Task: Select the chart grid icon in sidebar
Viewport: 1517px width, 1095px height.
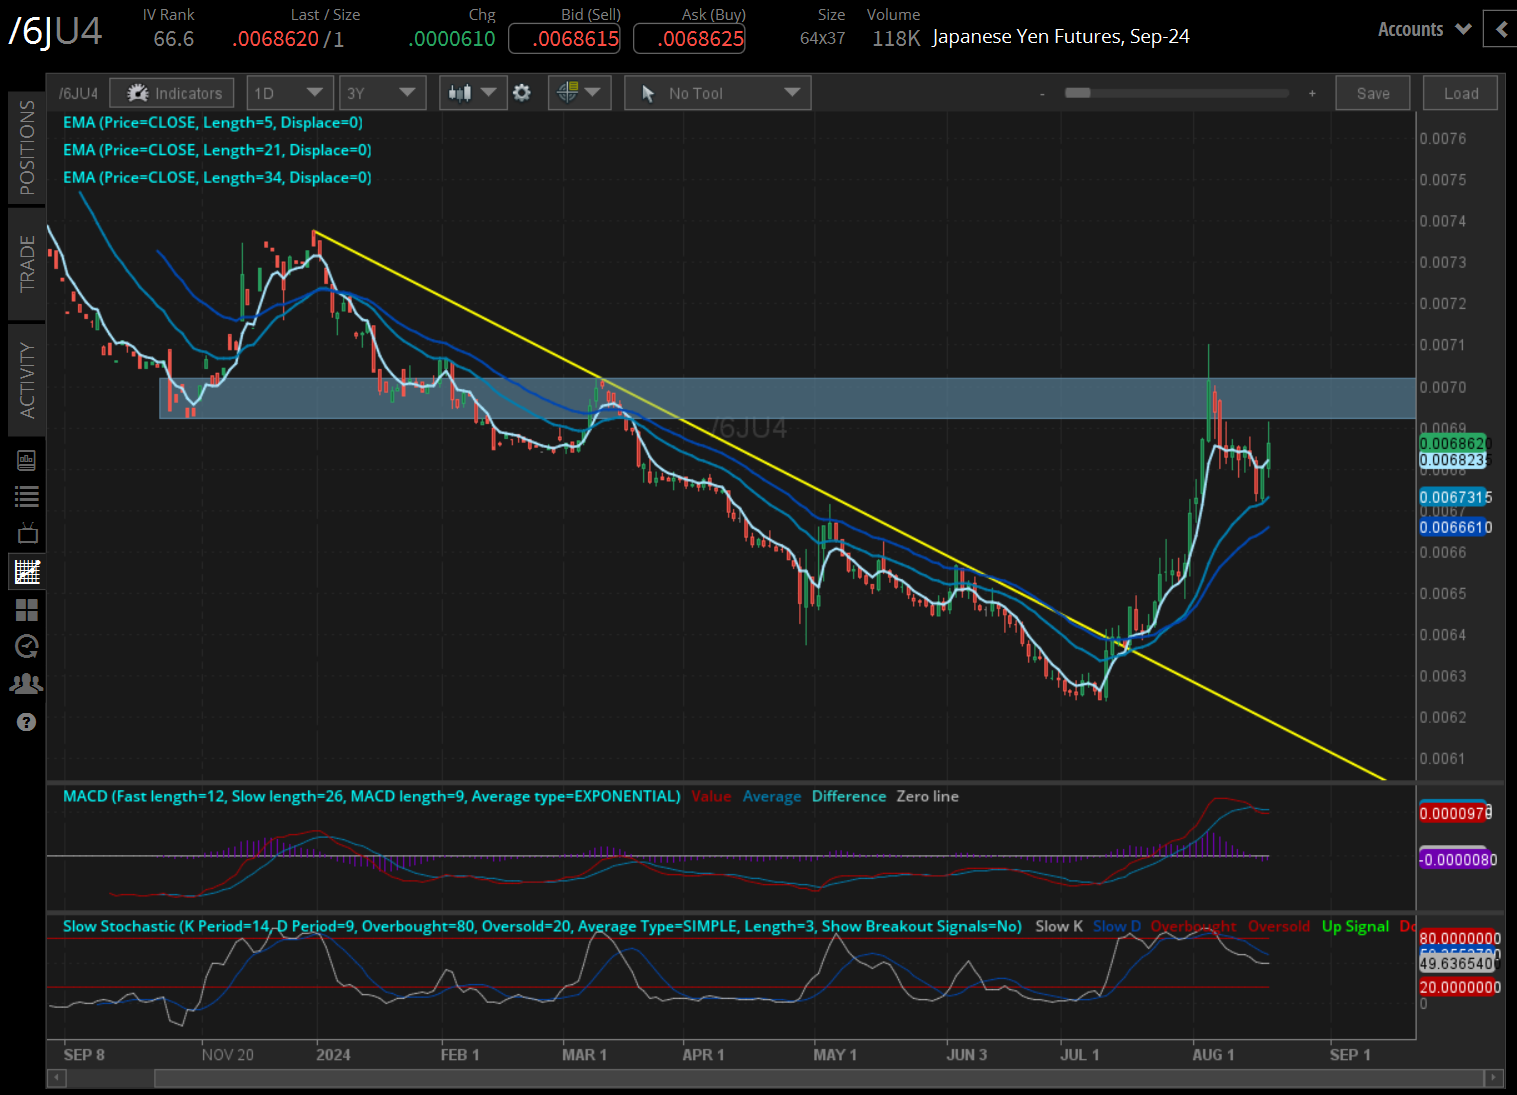Action: click(x=27, y=572)
